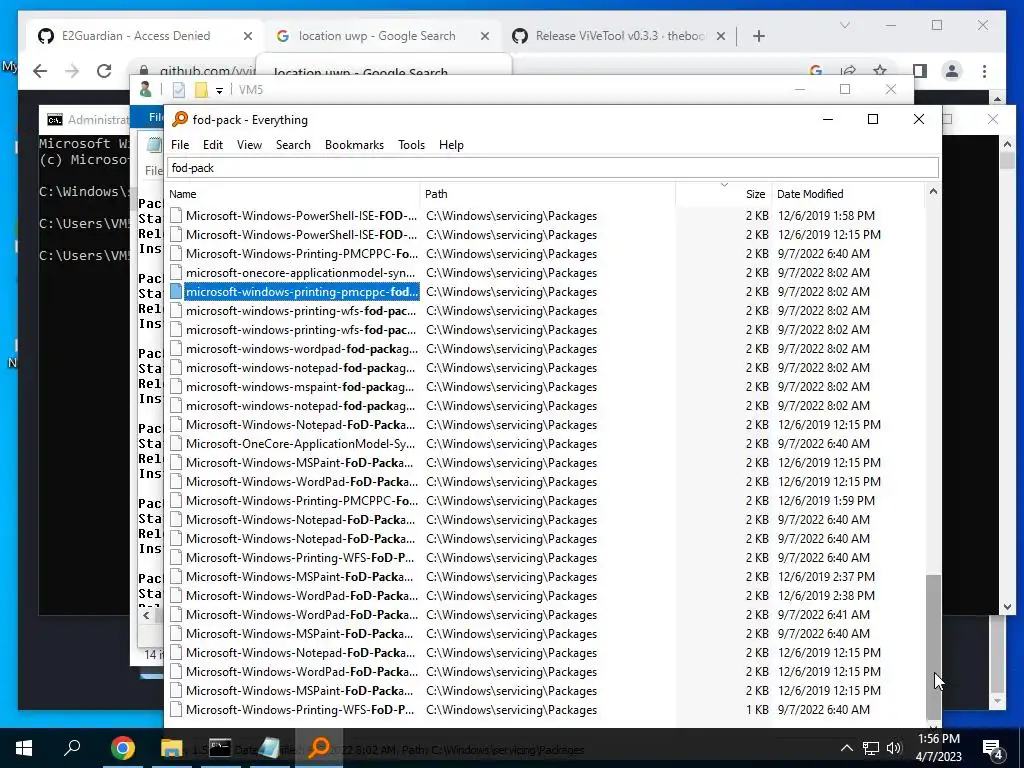This screenshot has width=1024, height=768.
Task: Click Command Prompt window scrollbar down arrow
Action: 1007,606
